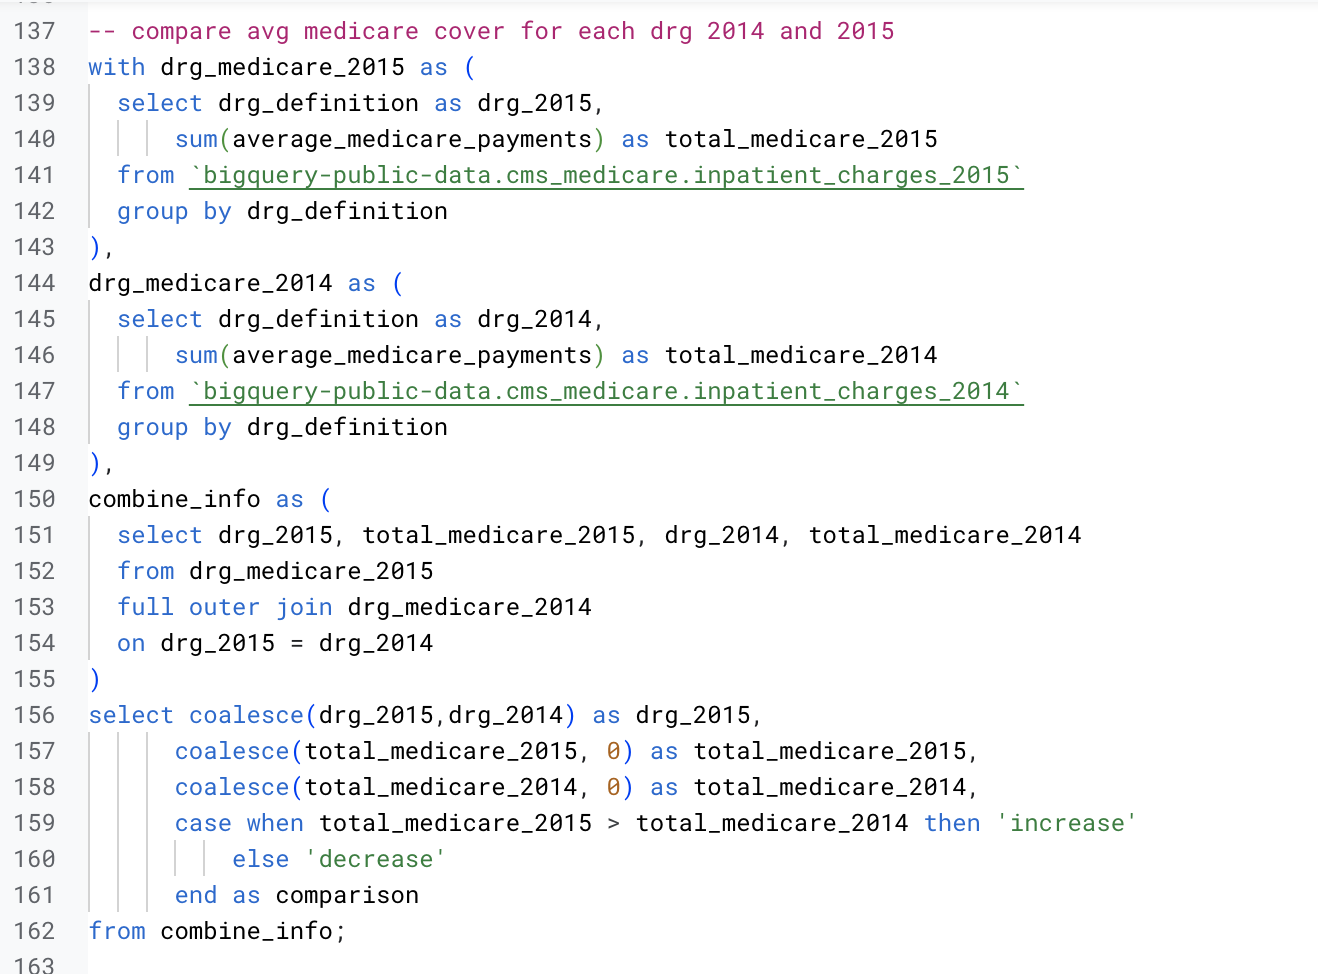Screen dimensions: 1318x974
Task: Place cursor in the drg_medicare_2015 CTE name
Action: point(250,67)
